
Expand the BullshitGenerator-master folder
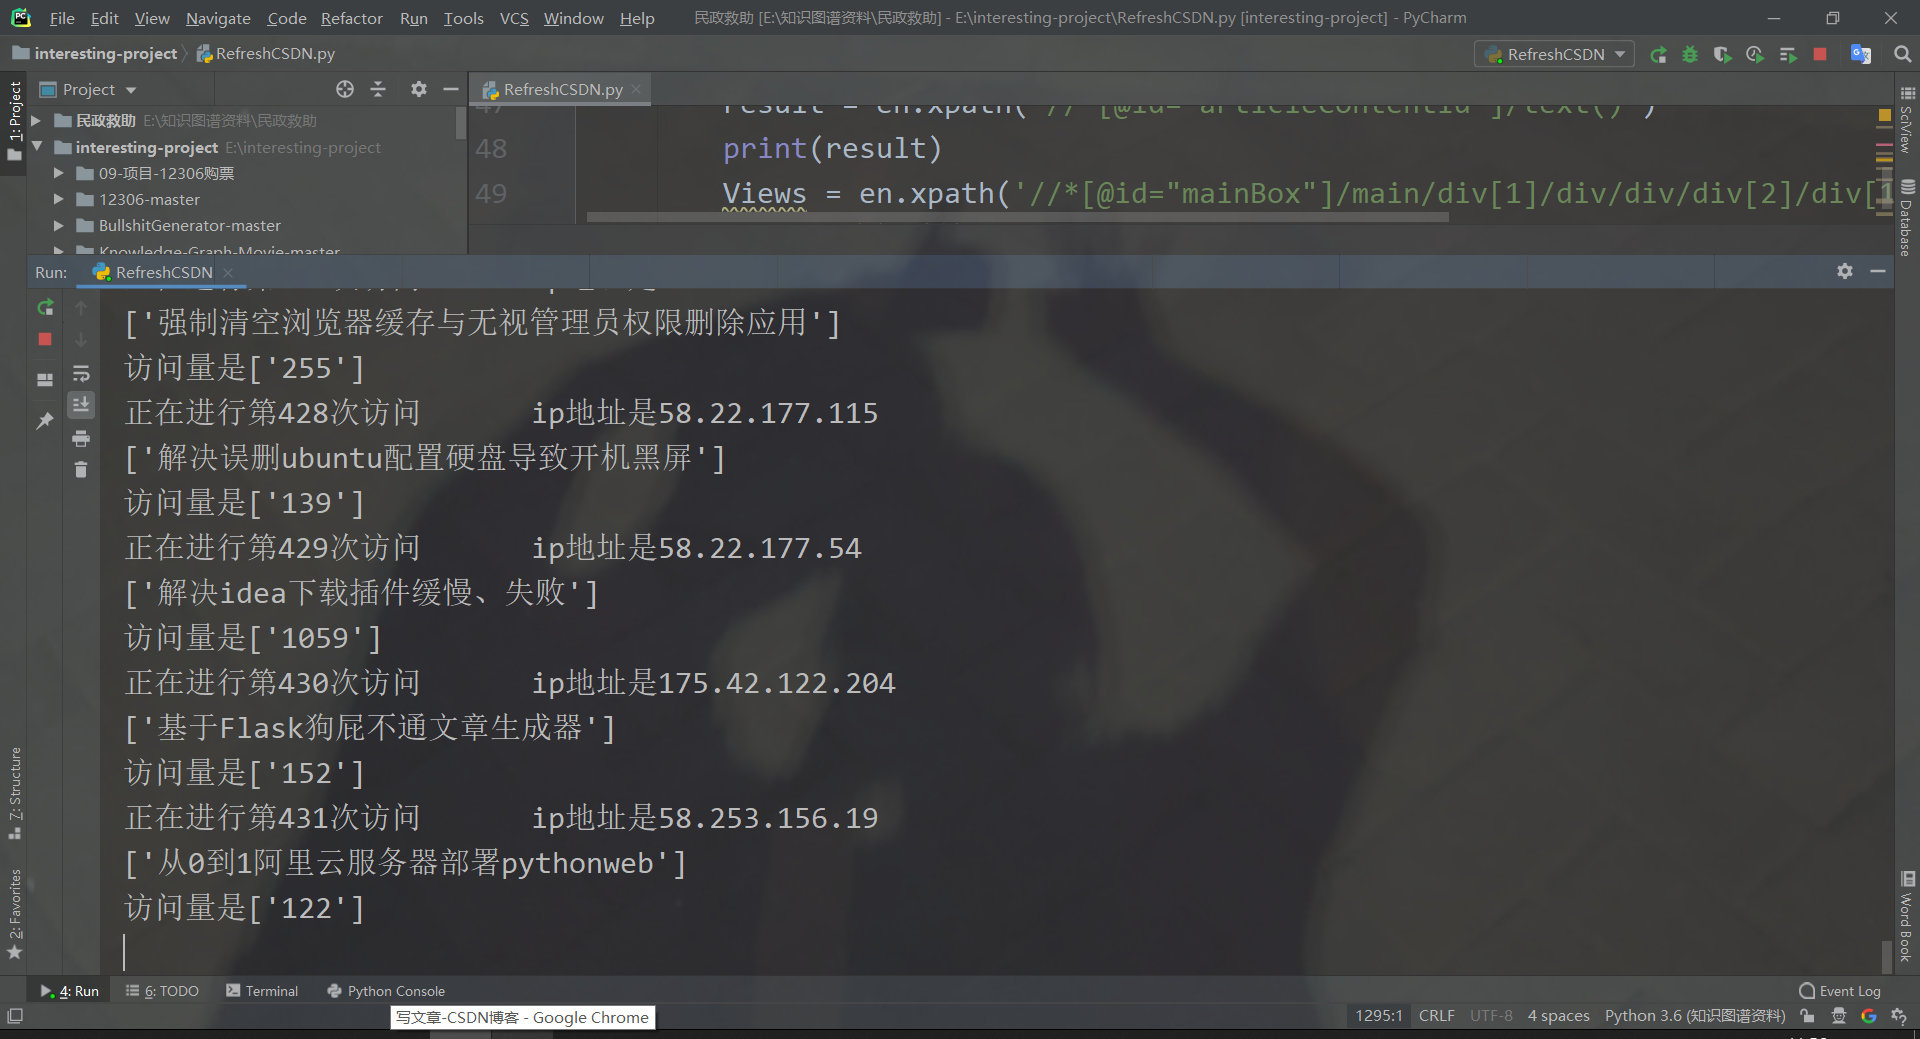59,225
